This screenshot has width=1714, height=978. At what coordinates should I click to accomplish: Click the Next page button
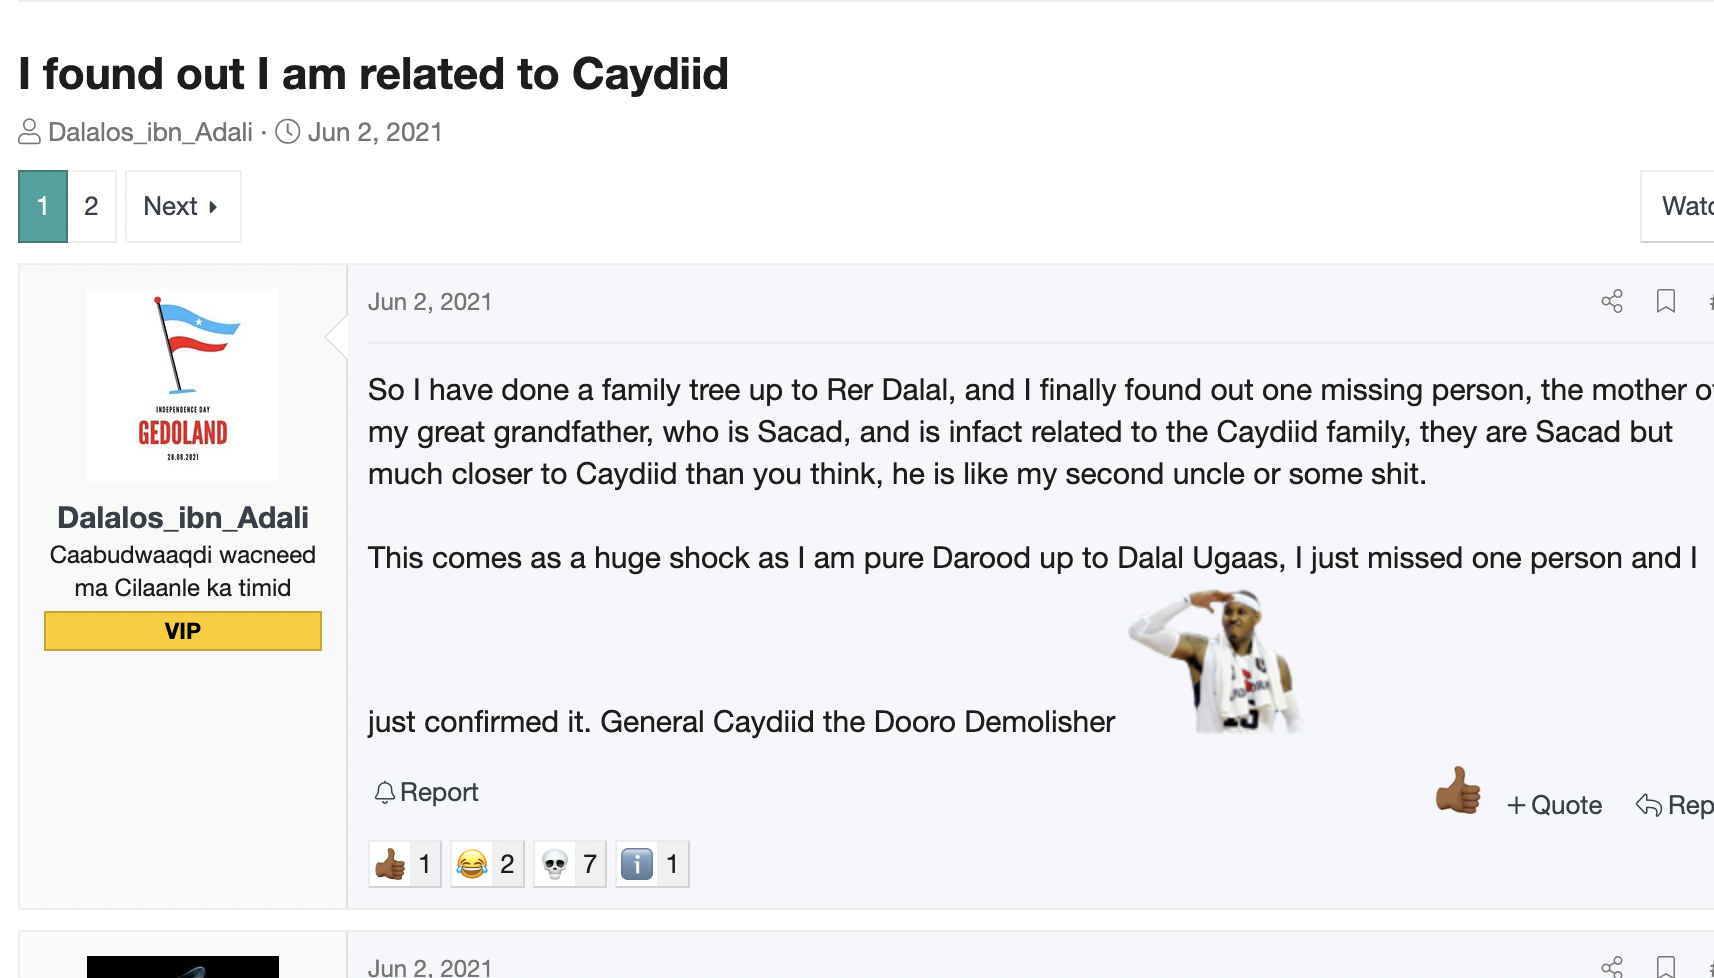tap(182, 207)
